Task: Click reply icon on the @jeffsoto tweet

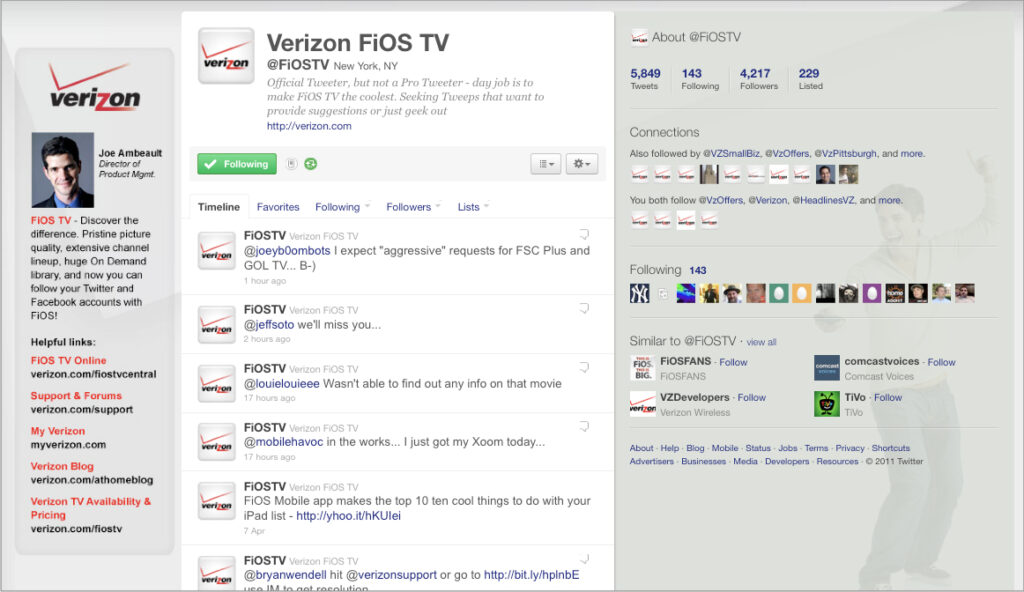Action: (584, 308)
